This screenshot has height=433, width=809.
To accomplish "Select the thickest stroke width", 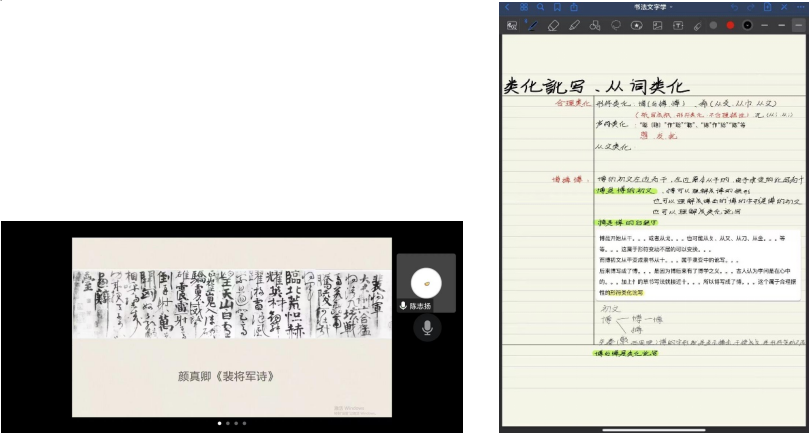I will click(x=799, y=25).
